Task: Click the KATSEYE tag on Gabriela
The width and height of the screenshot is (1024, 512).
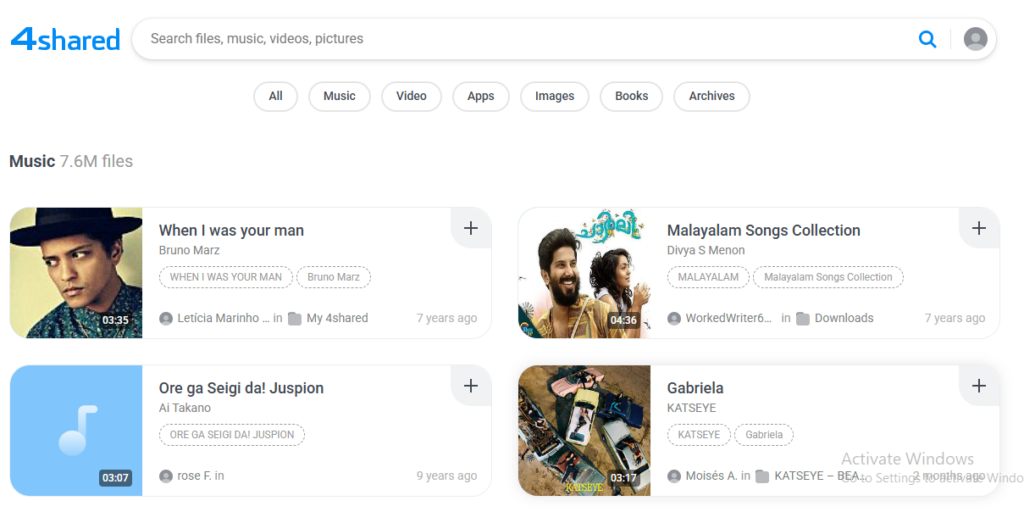Action: (x=698, y=435)
